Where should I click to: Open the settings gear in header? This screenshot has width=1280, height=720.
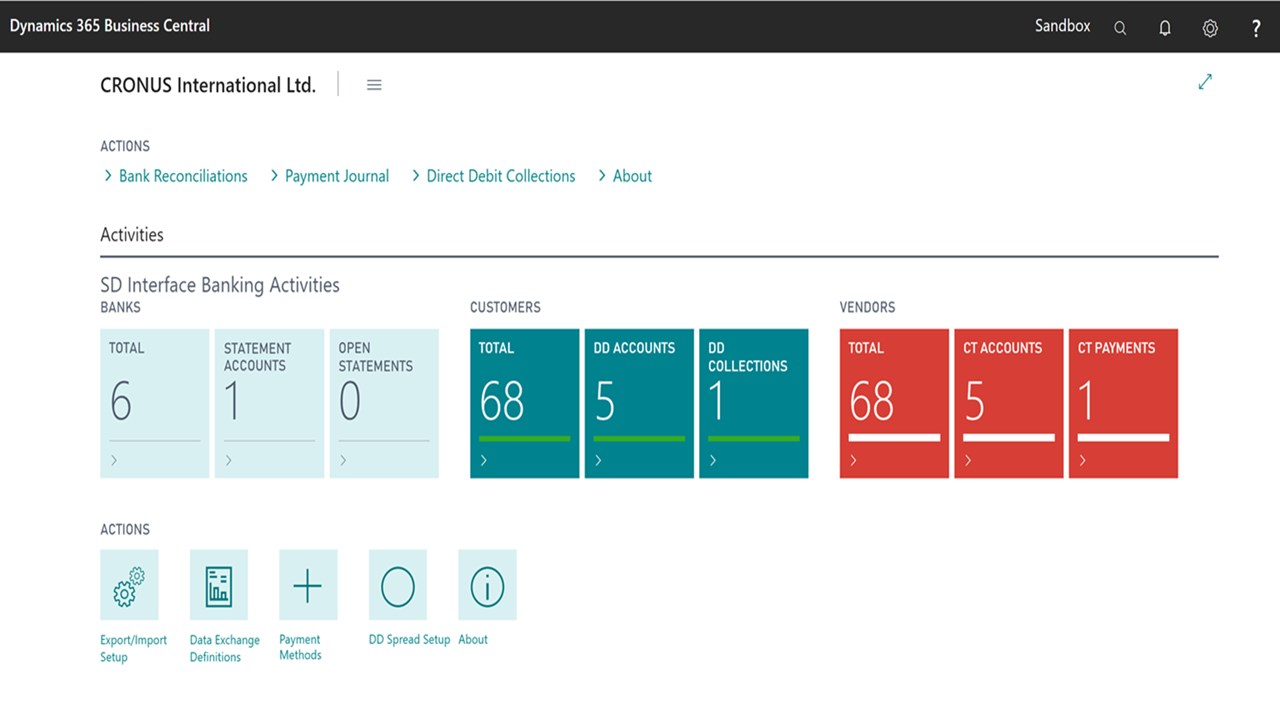[x=1210, y=28]
